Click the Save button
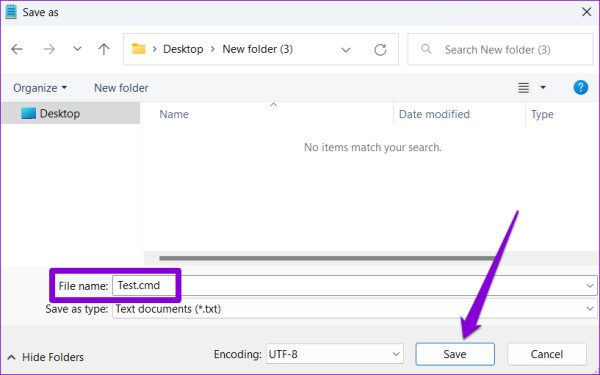600x375 pixels. pos(455,354)
